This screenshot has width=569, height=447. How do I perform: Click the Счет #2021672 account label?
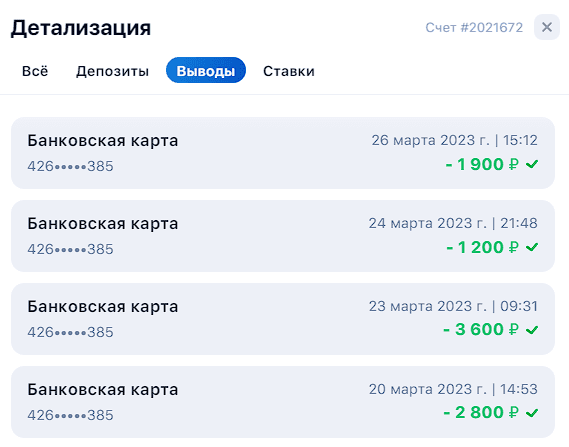(x=474, y=27)
